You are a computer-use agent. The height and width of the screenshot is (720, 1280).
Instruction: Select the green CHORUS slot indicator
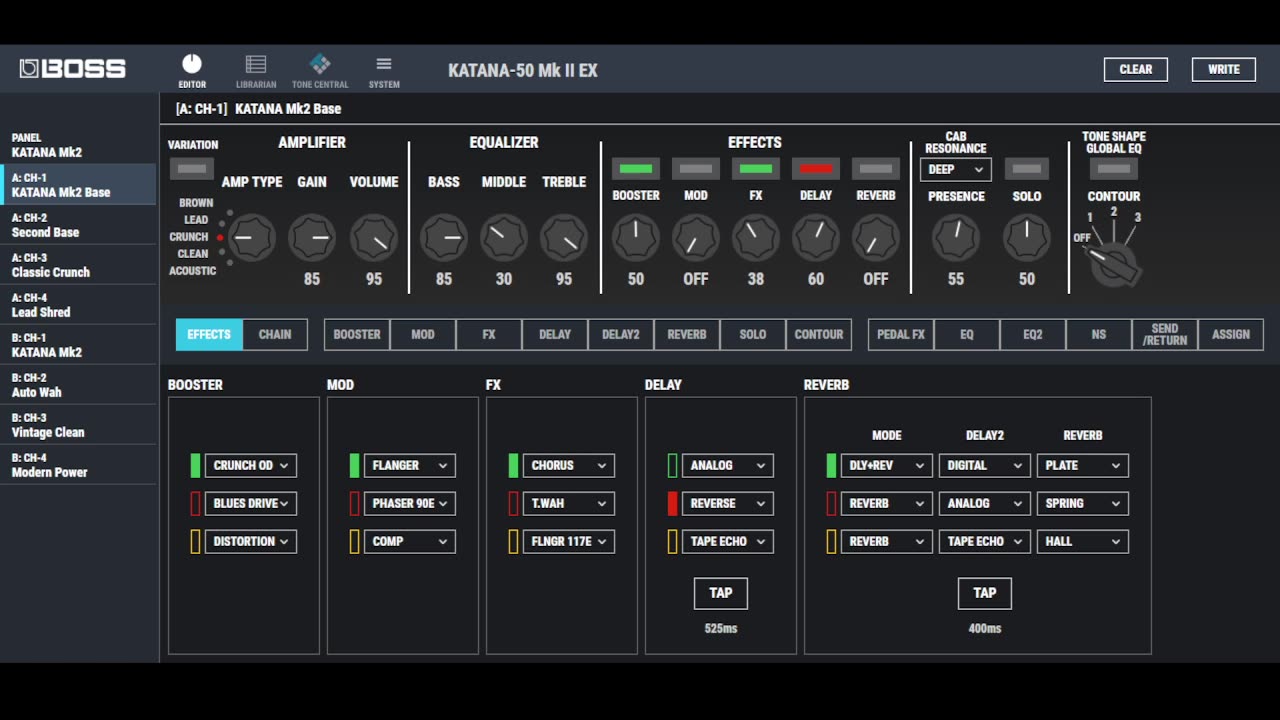(514, 465)
